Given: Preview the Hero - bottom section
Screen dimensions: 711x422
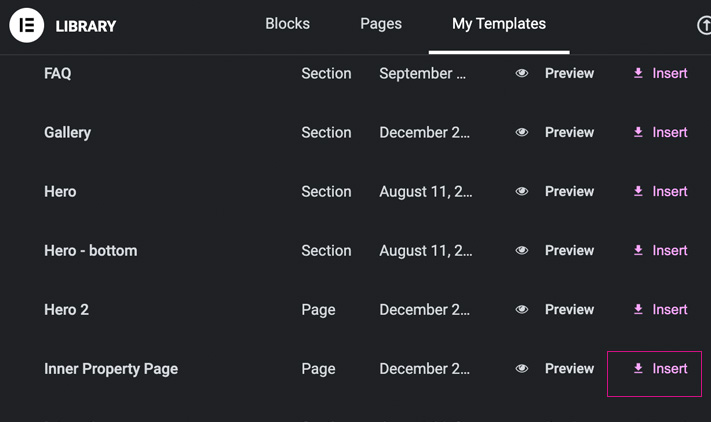Looking at the screenshot, I should 569,250.
